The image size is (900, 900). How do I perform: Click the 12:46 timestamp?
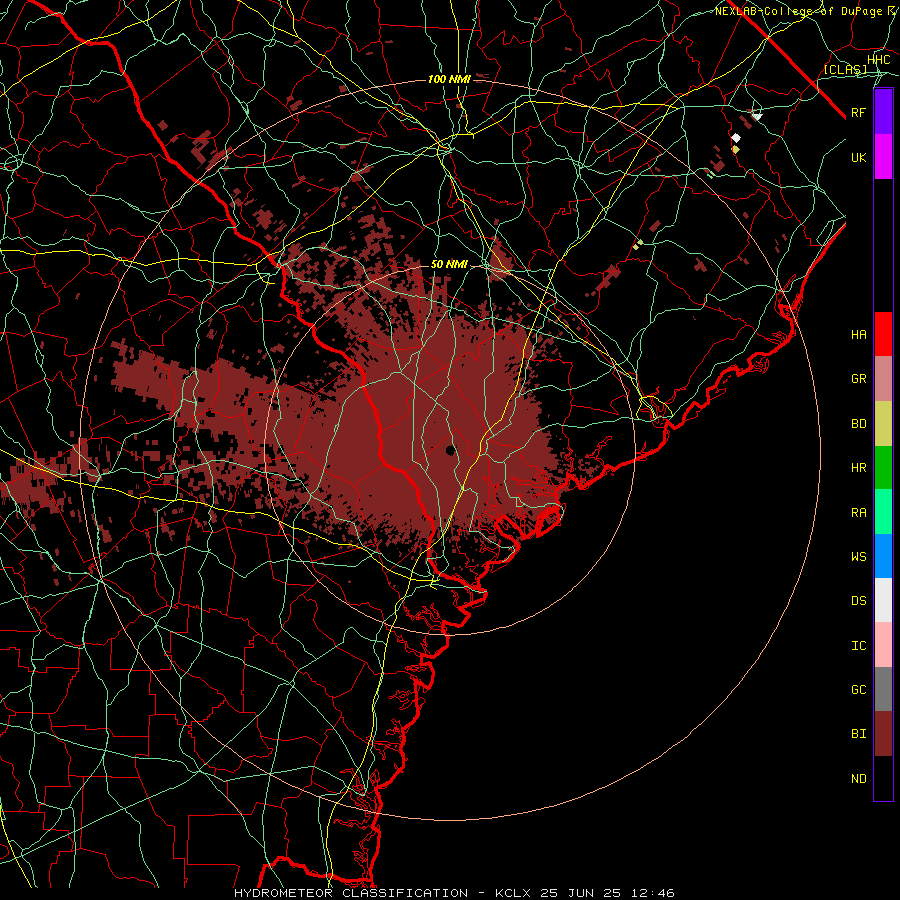click(654, 893)
